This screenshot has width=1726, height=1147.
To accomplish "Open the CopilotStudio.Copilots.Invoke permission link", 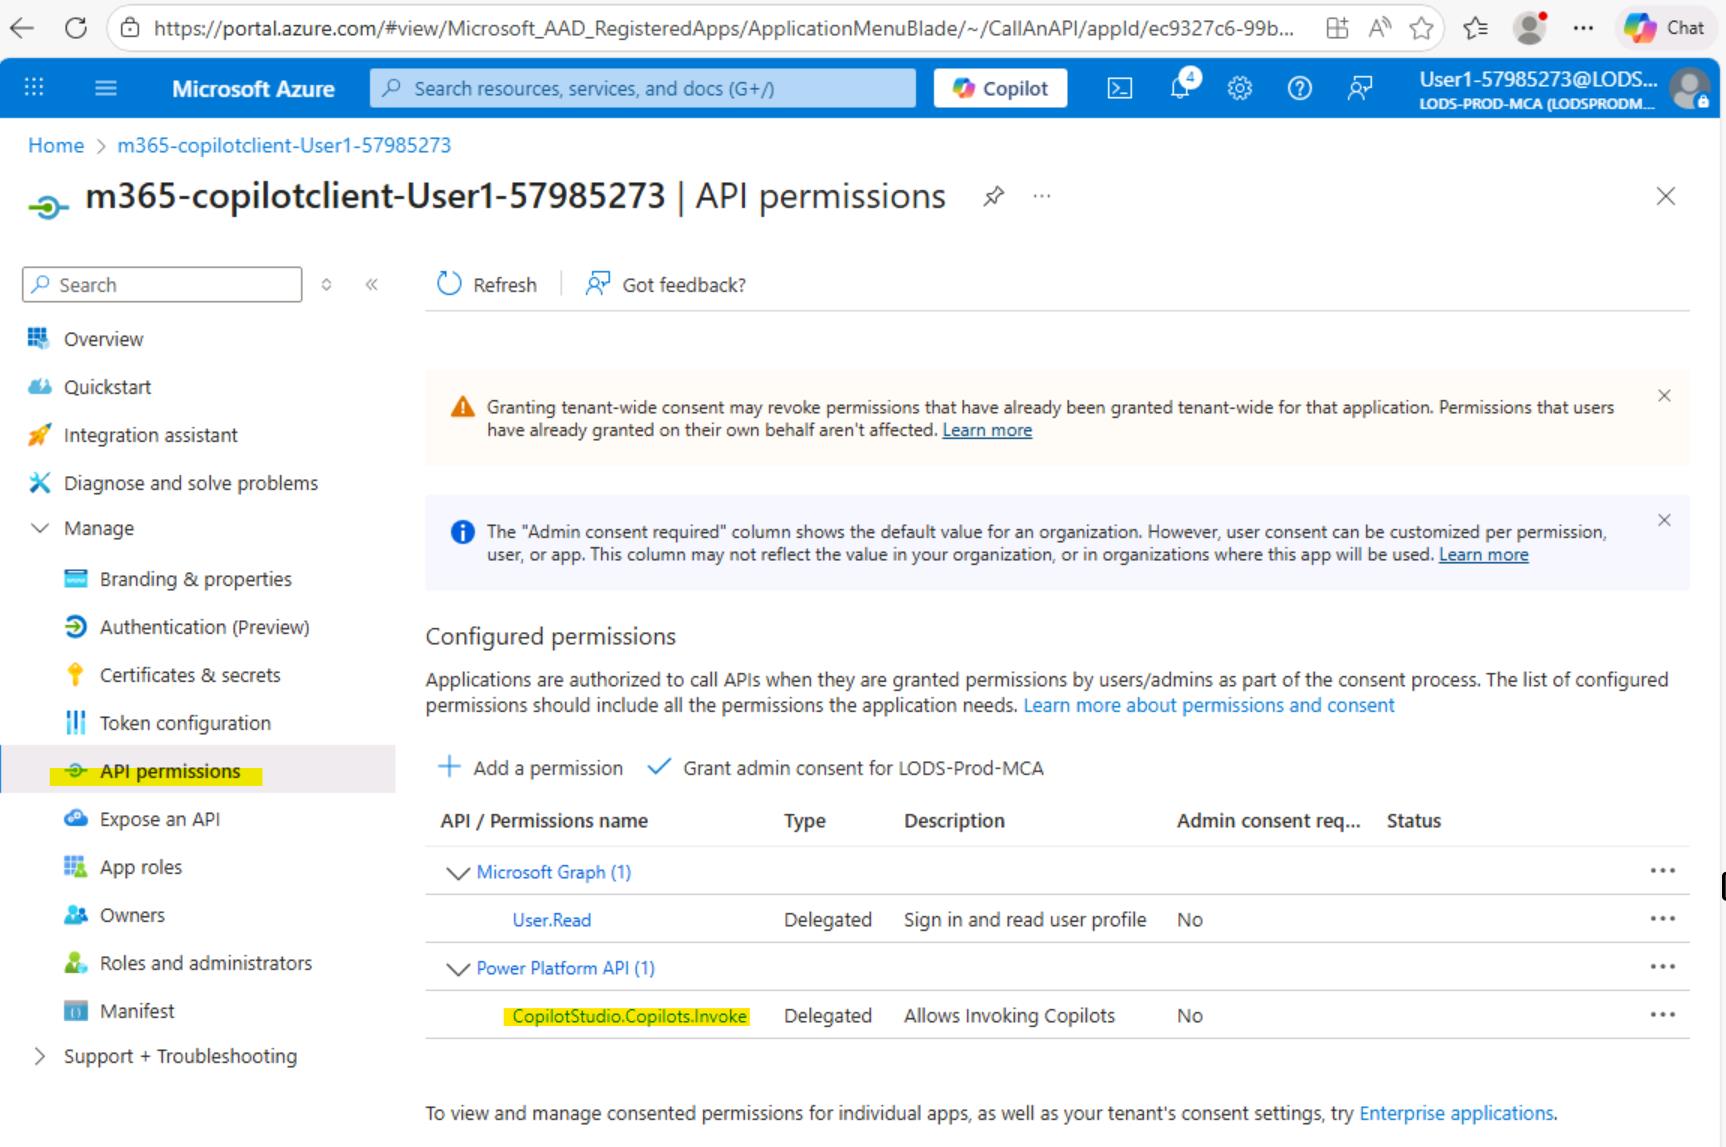I will tap(629, 1016).
